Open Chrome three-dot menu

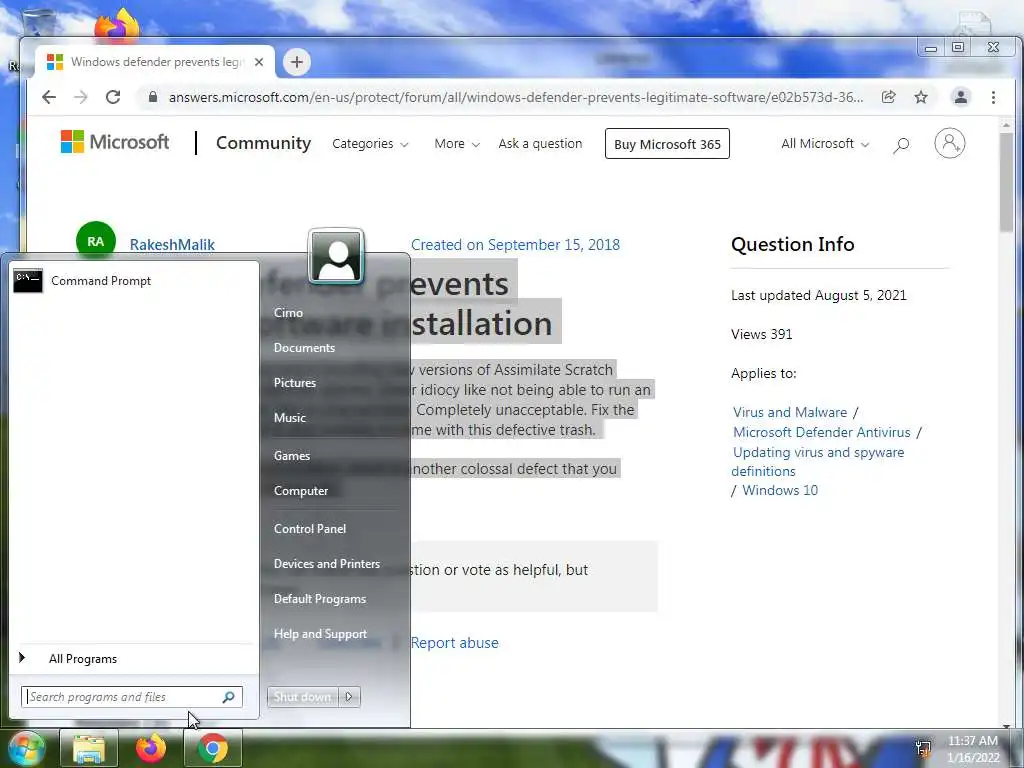(993, 97)
